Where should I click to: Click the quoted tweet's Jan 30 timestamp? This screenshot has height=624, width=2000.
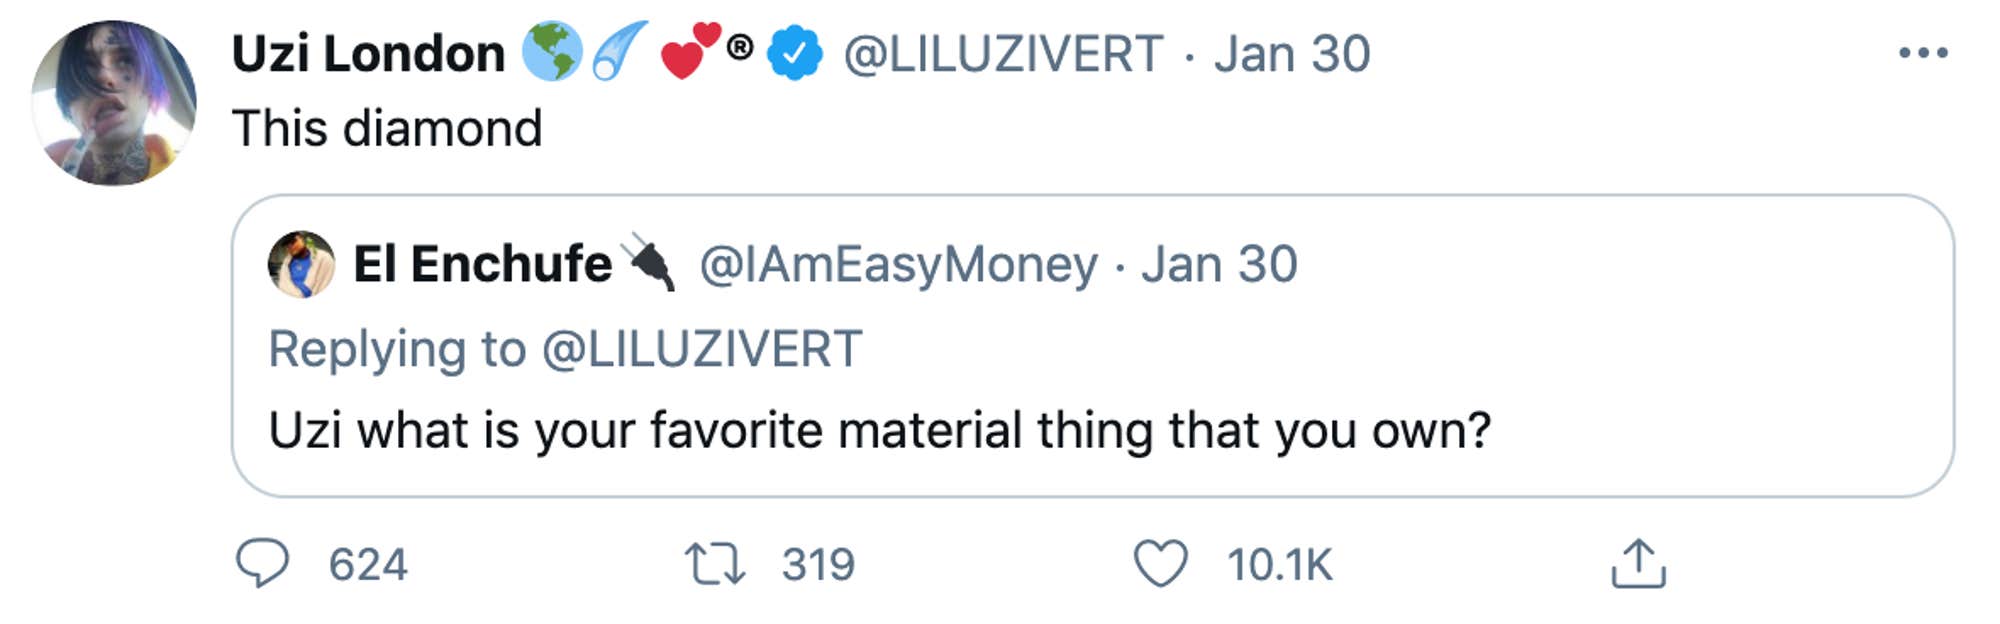pos(1219,265)
